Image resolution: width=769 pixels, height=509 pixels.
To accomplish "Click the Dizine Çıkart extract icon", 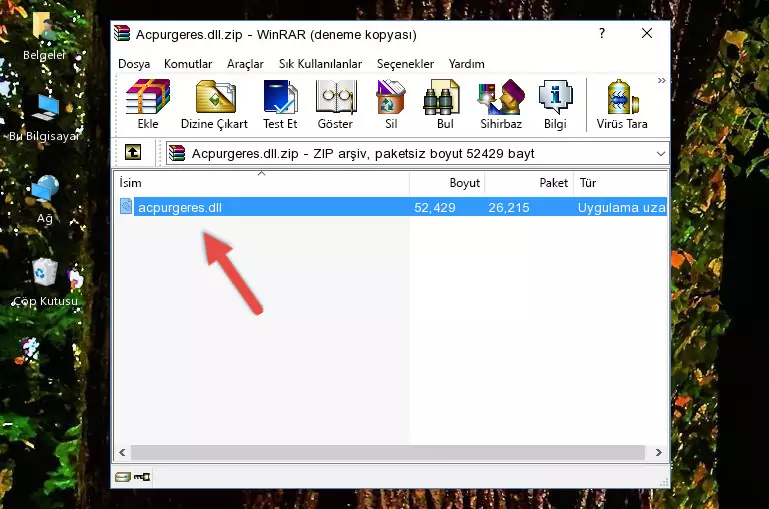I will (214, 104).
